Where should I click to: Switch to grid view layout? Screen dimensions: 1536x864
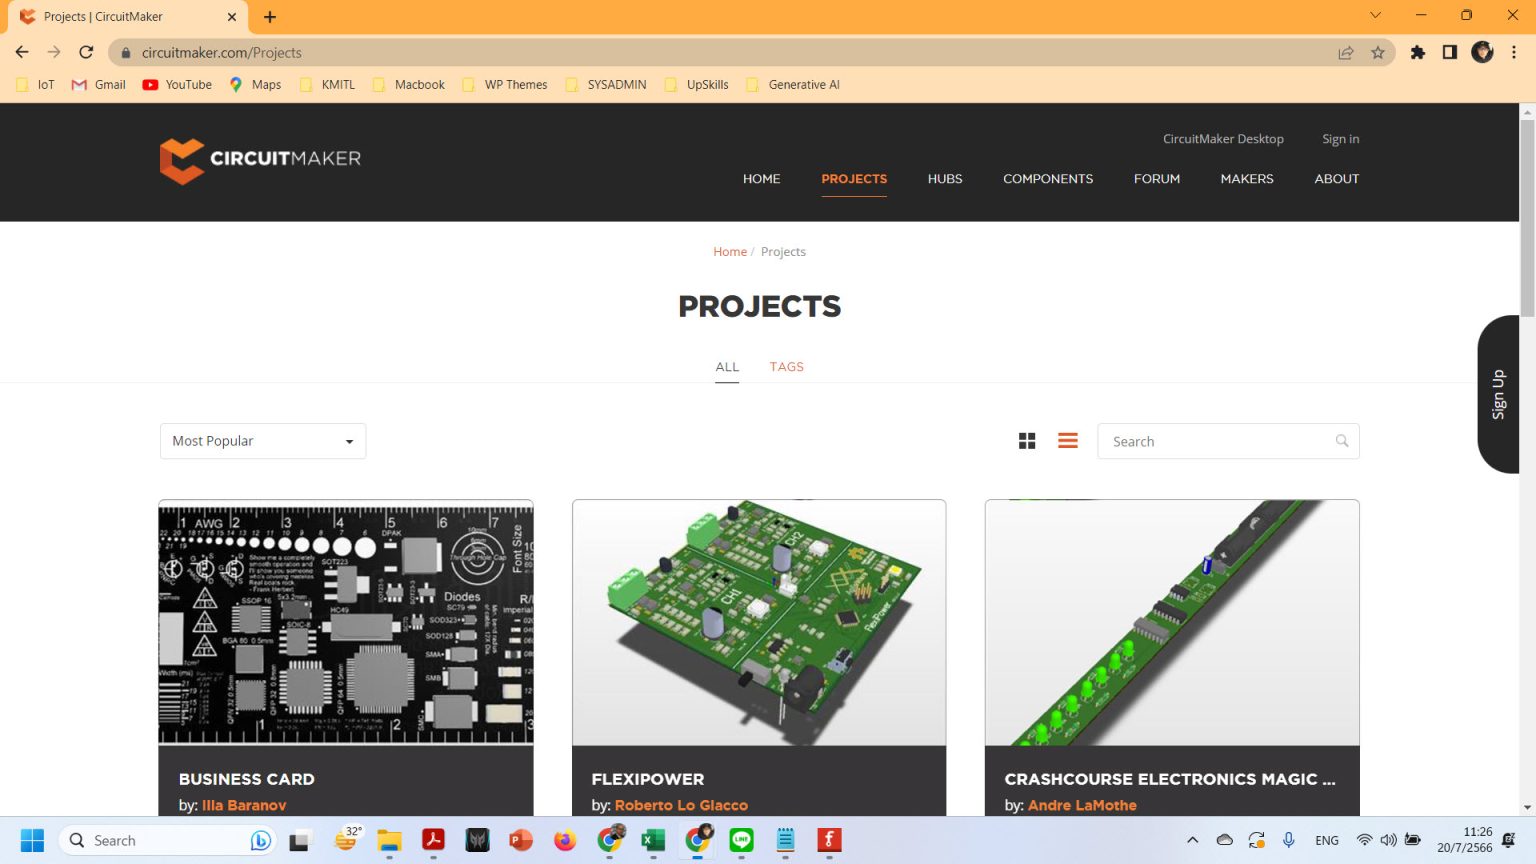pos(1027,440)
